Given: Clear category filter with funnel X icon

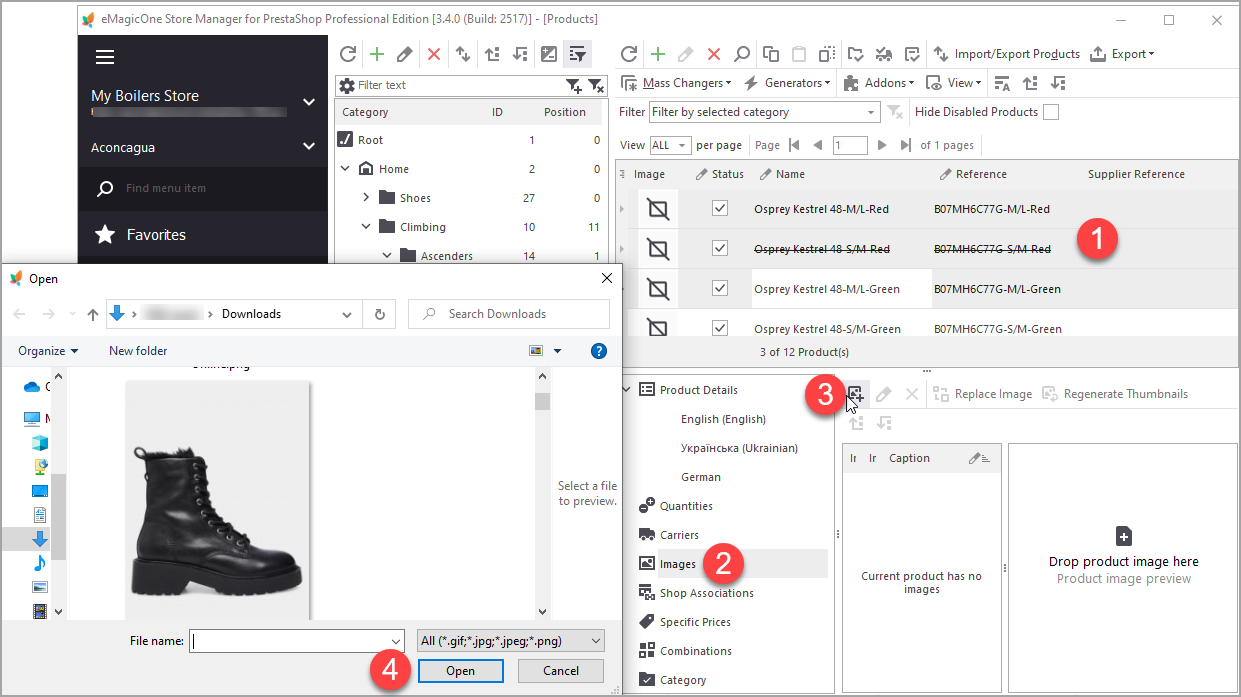Looking at the screenshot, I should pos(596,85).
